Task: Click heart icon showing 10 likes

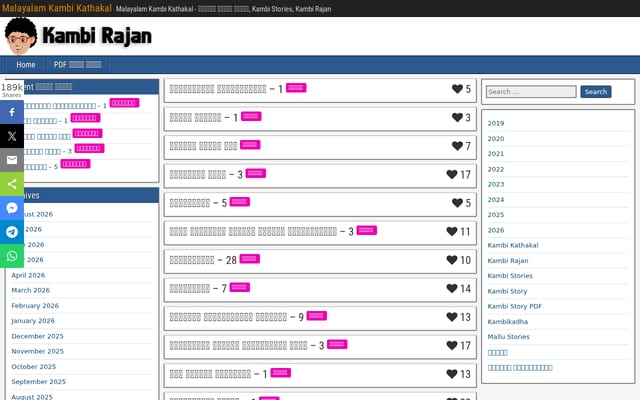Action: tap(452, 260)
